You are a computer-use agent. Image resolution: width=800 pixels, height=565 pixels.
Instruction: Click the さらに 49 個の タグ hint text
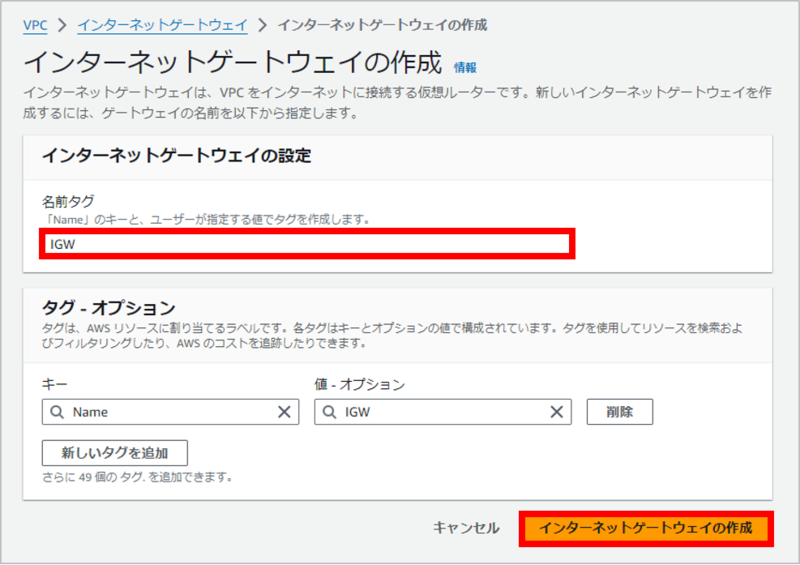pyautogui.click(x=138, y=477)
